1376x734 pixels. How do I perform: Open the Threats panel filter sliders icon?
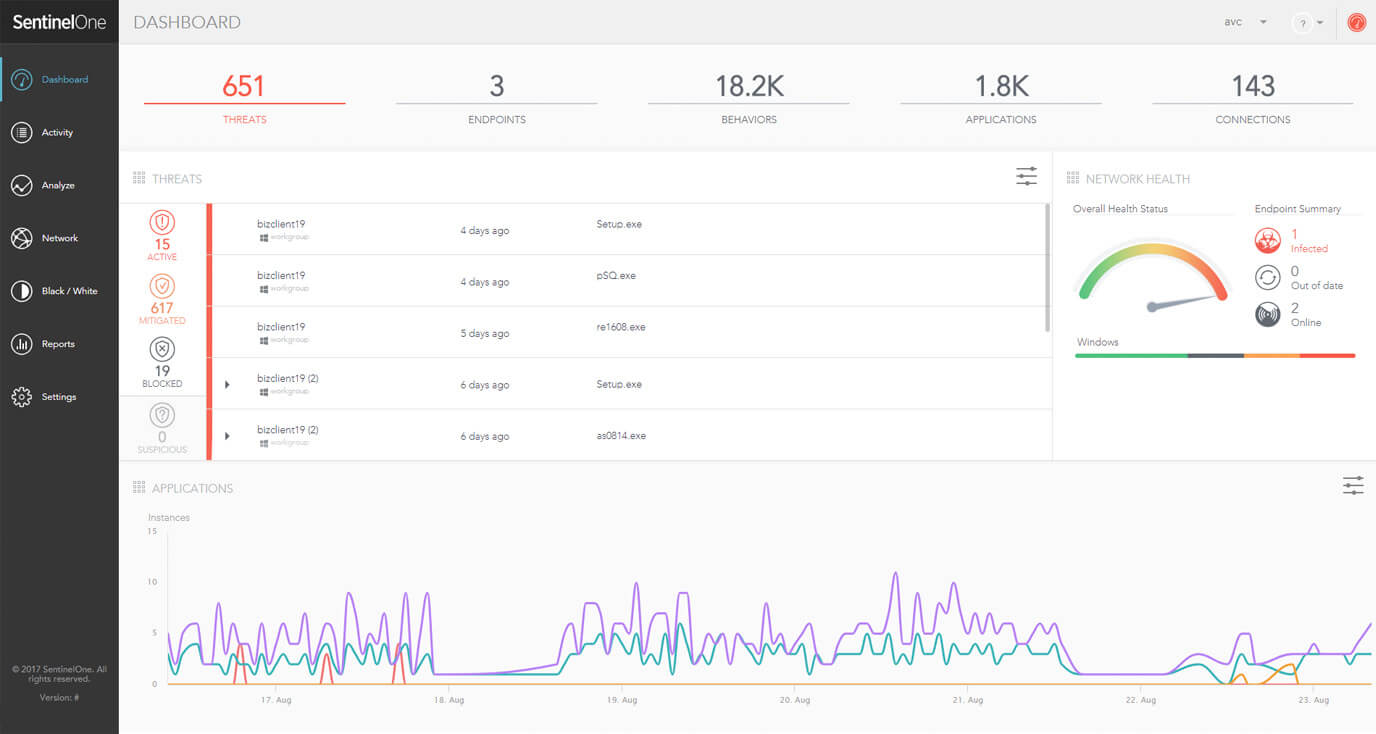1027,177
